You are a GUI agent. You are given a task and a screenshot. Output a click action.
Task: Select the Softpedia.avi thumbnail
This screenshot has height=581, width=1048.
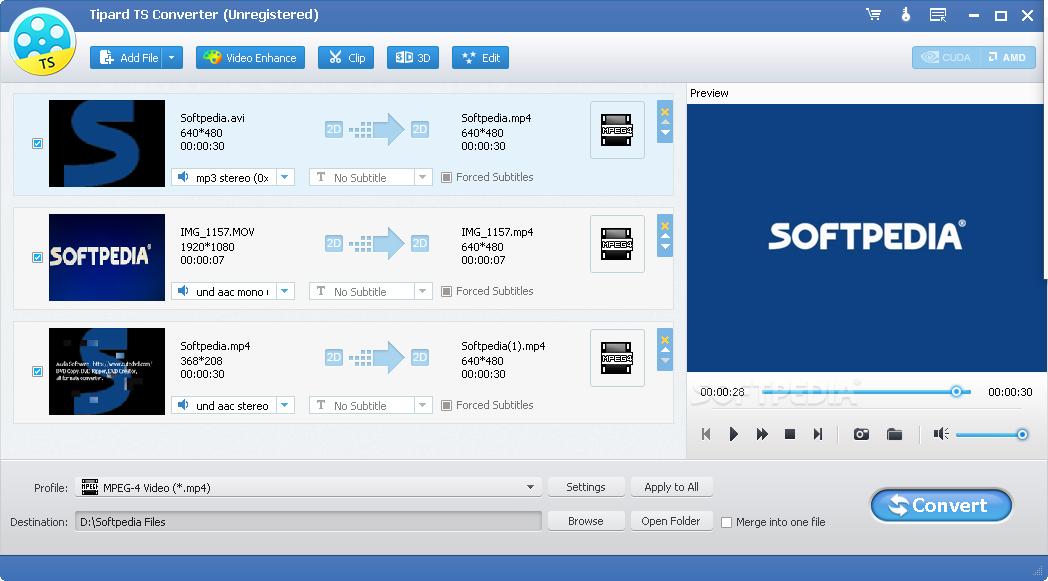[107, 143]
